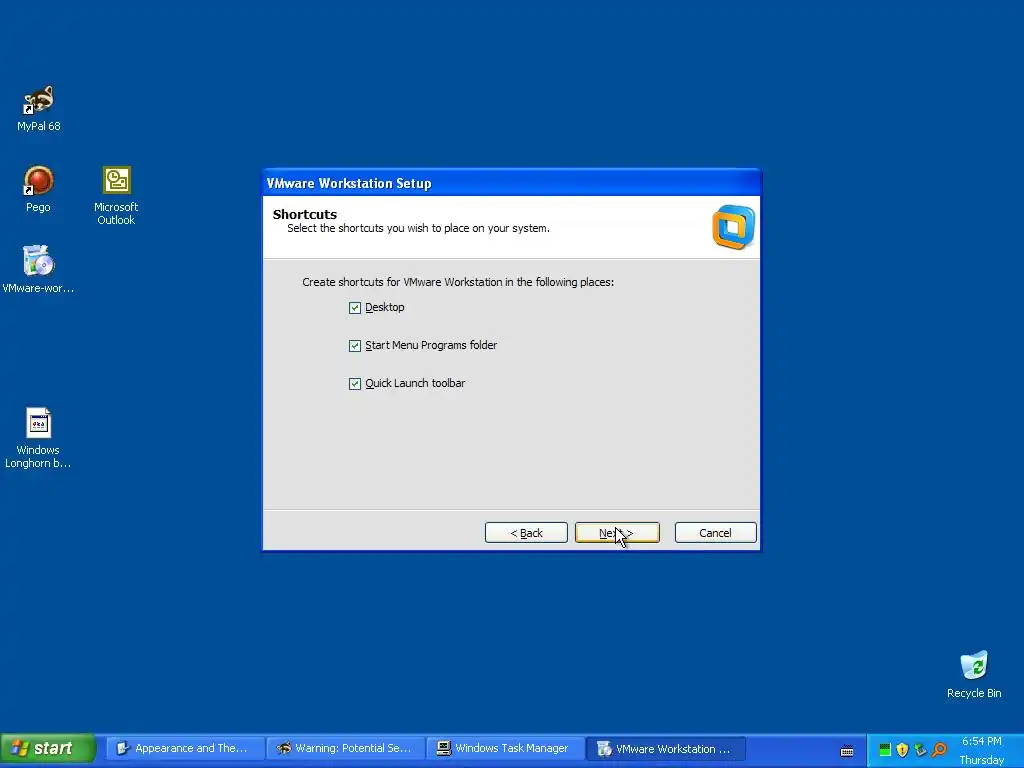Toggle the Quick Launch toolbar checkbox
1024x768 pixels.
click(355, 383)
